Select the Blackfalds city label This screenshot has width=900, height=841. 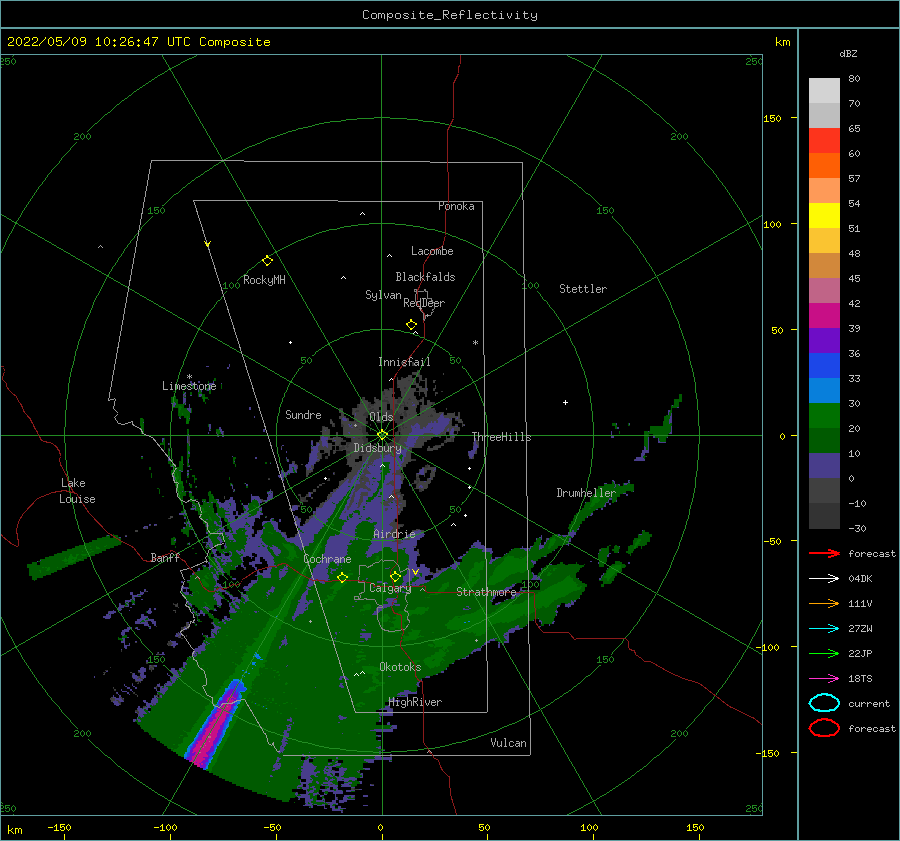click(x=425, y=277)
